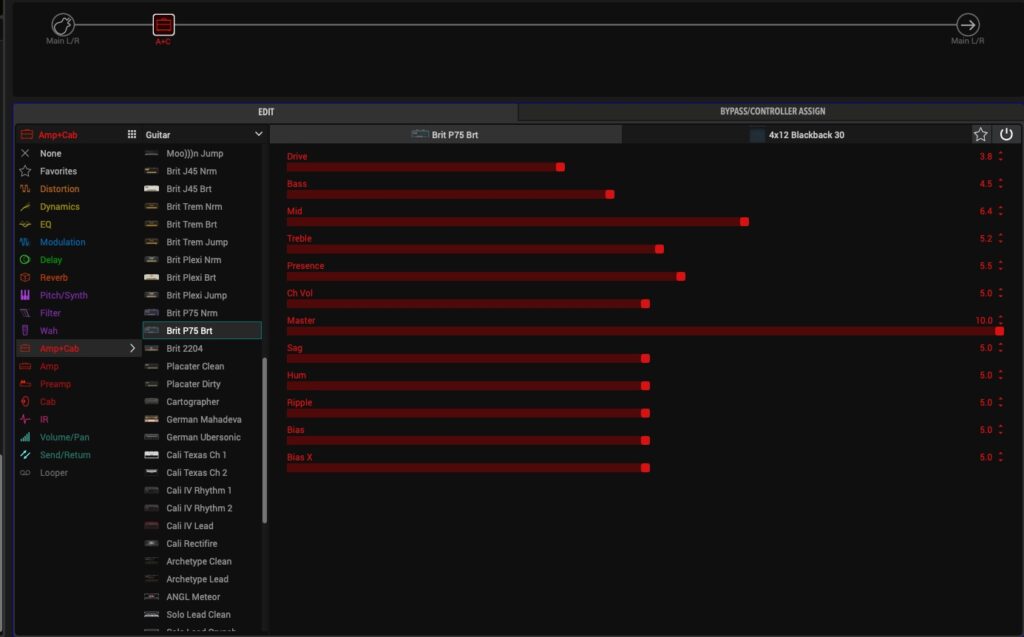
Task: Select the Brit 2204 amp model
Action: [x=187, y=348]
